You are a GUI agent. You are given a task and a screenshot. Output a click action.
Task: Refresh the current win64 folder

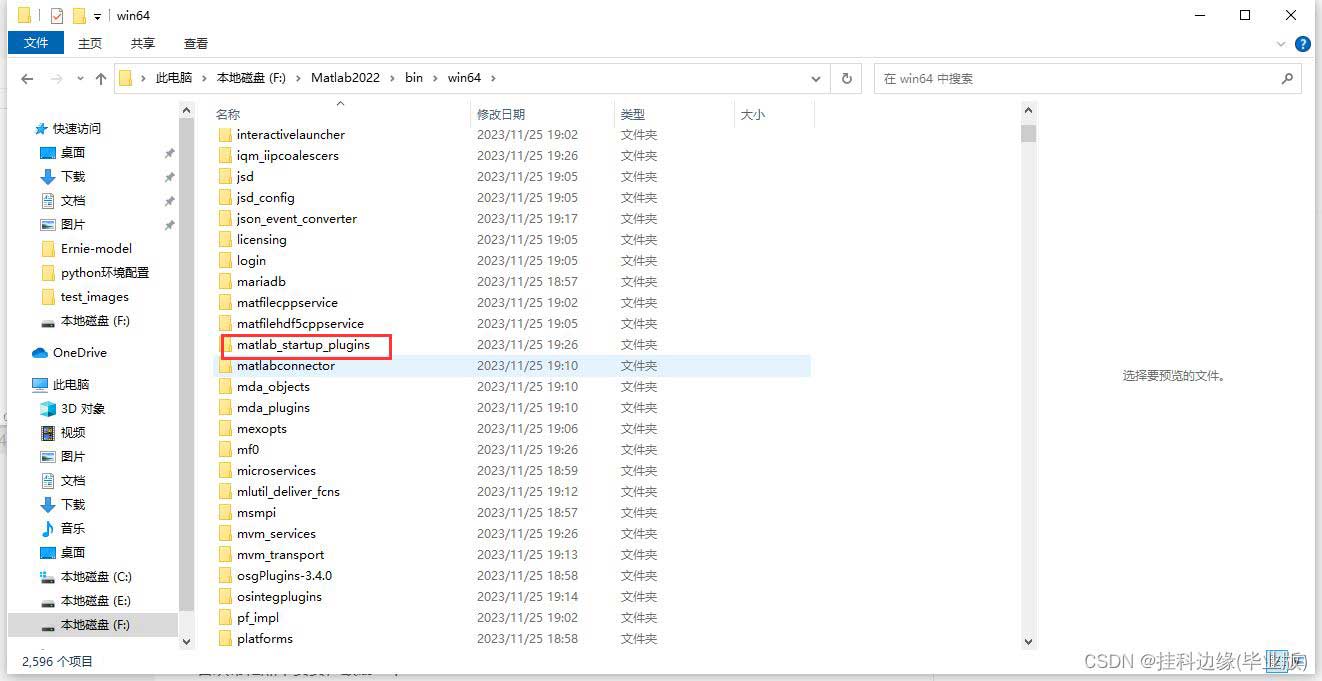[x=847, y=78]
